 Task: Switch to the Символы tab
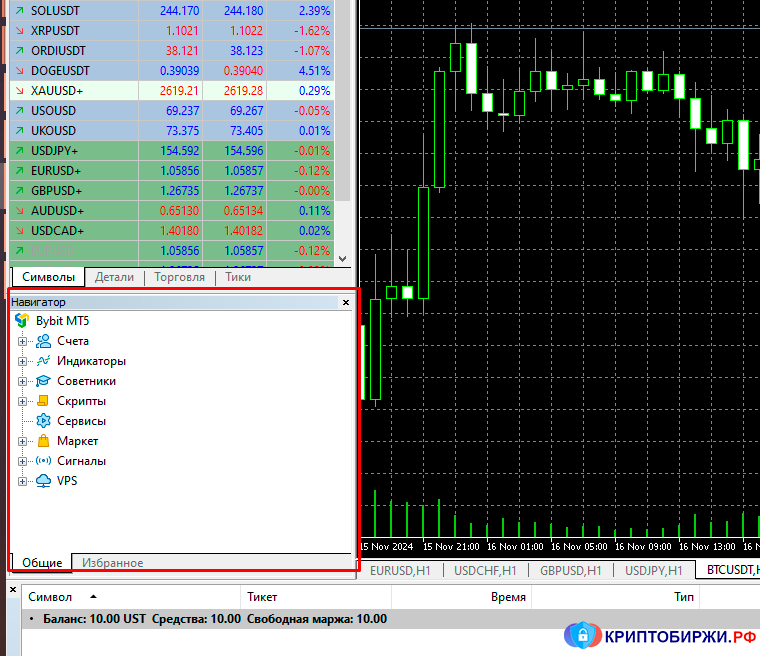click(48, 277)
